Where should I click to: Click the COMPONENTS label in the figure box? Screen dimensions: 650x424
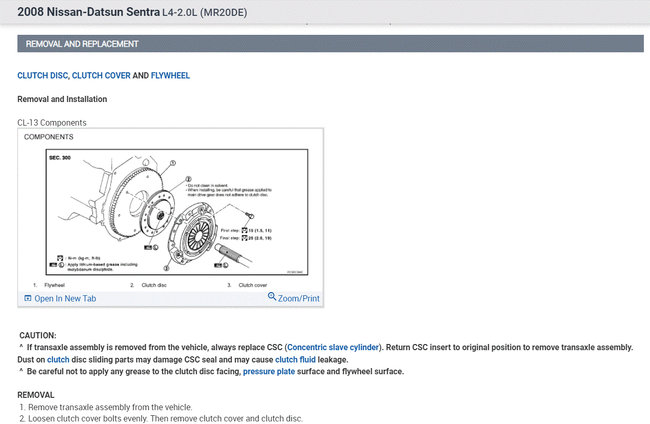[x=49, y=137]
